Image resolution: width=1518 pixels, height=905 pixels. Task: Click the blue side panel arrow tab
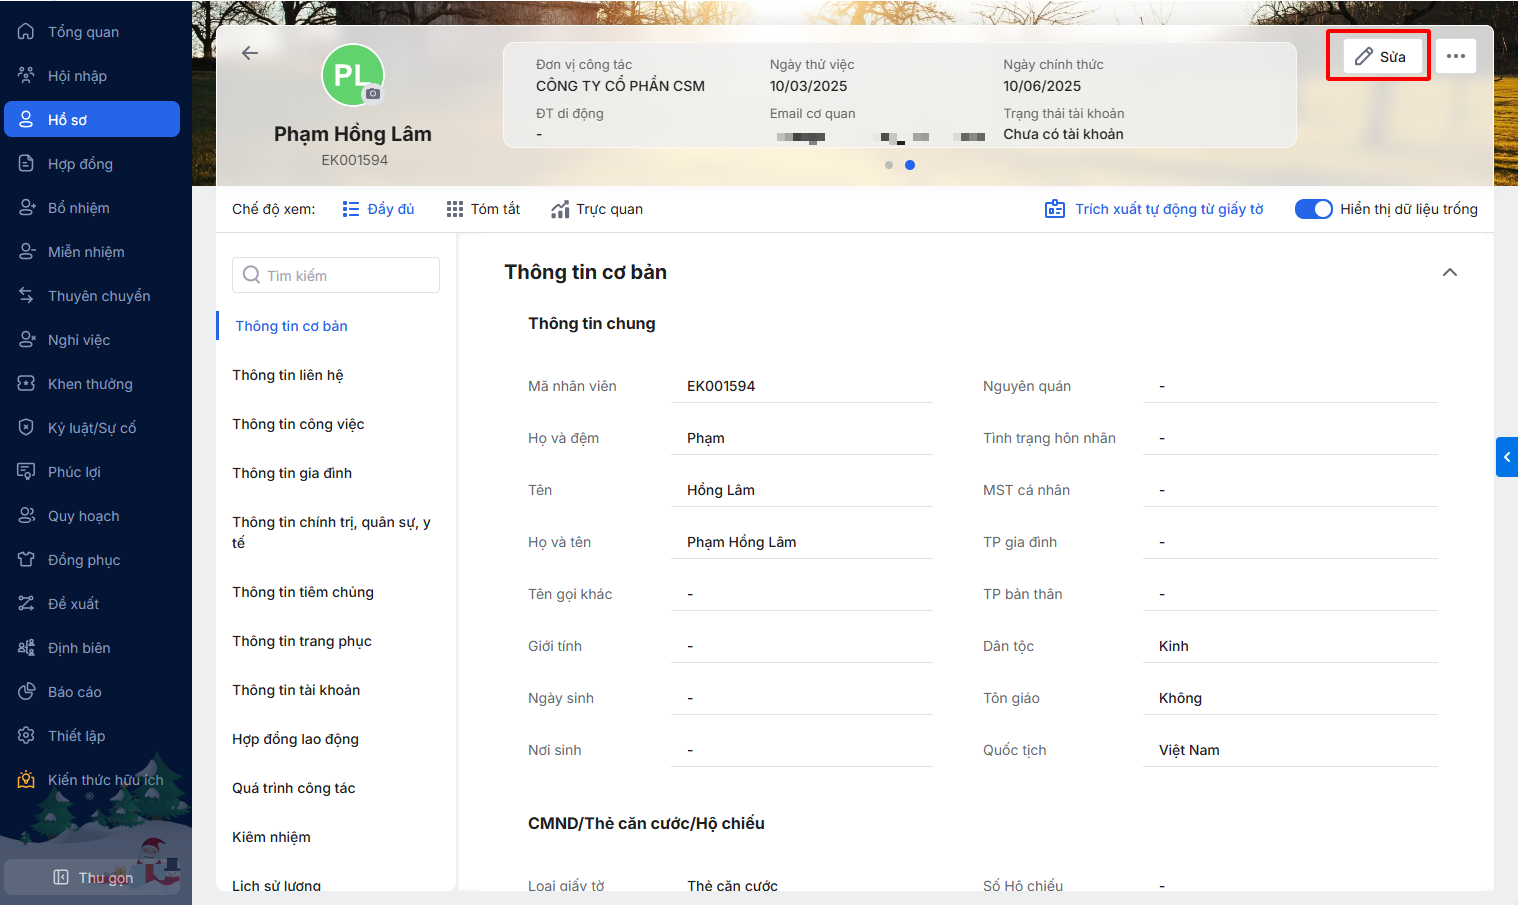(1507, 457)
